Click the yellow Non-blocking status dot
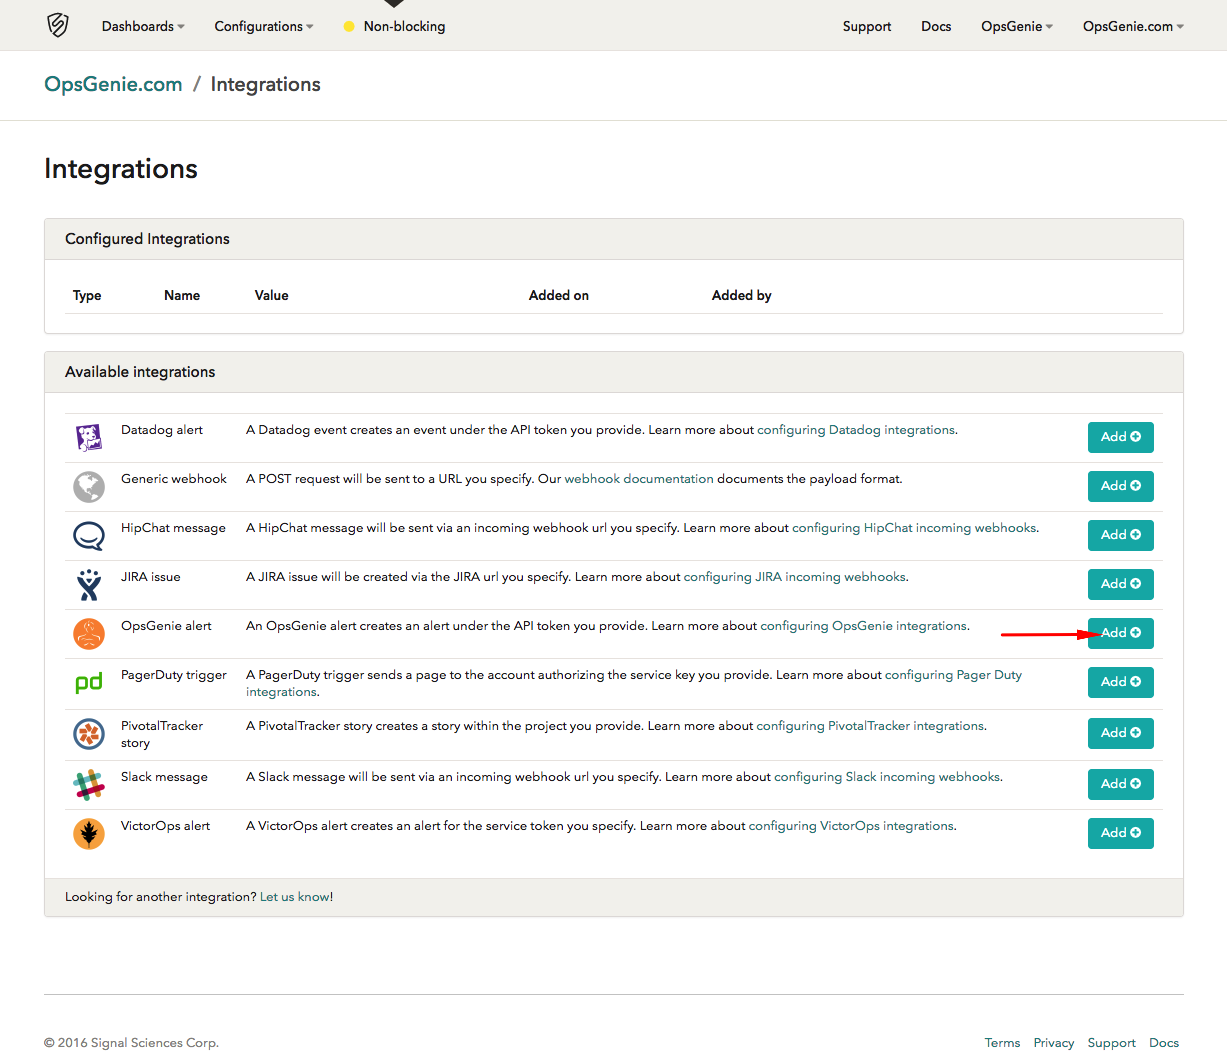The image size is (1227, 1059). click(x=349, y=27)
